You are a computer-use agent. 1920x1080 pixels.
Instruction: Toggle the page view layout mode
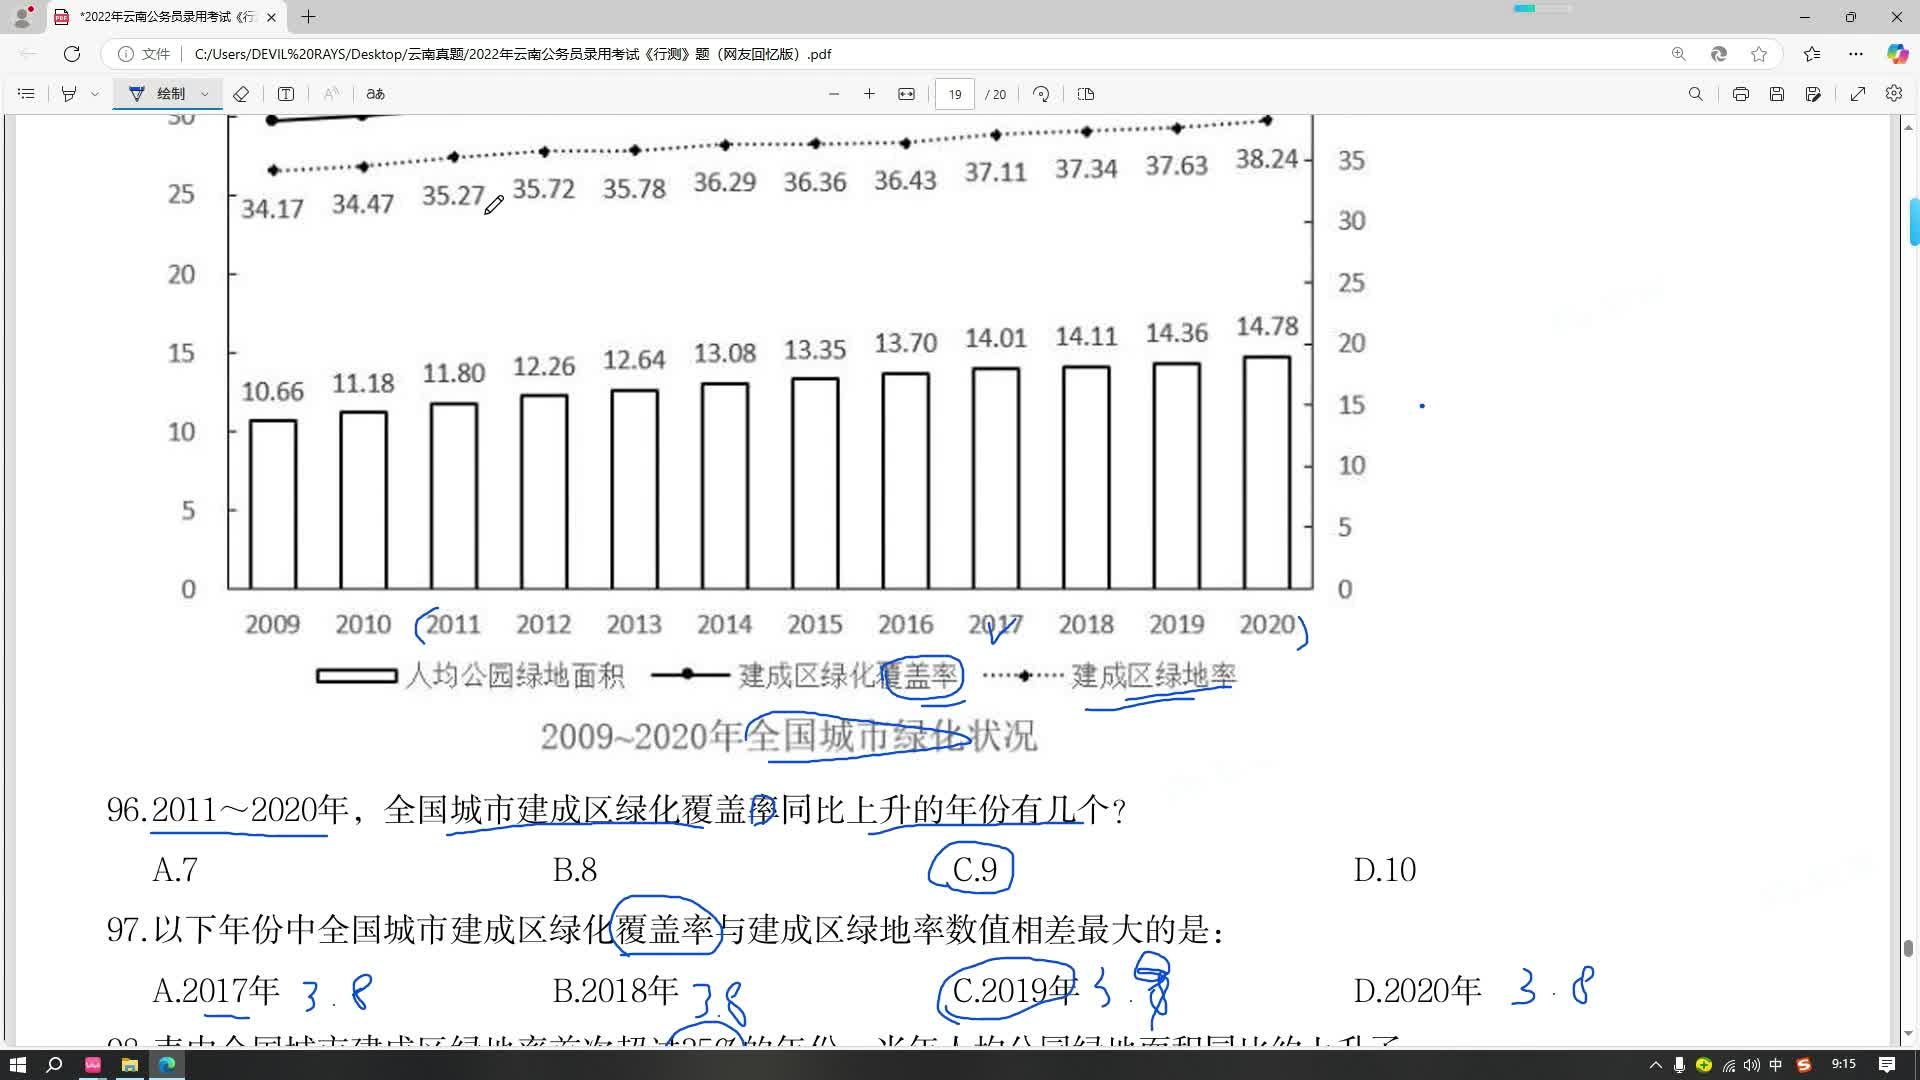[1086, 93]
